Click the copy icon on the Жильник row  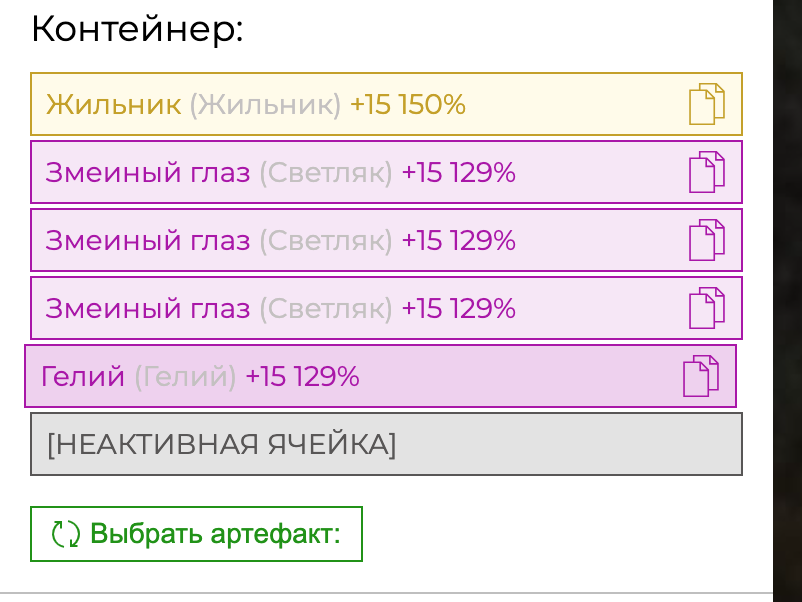(x=707, y=104)
